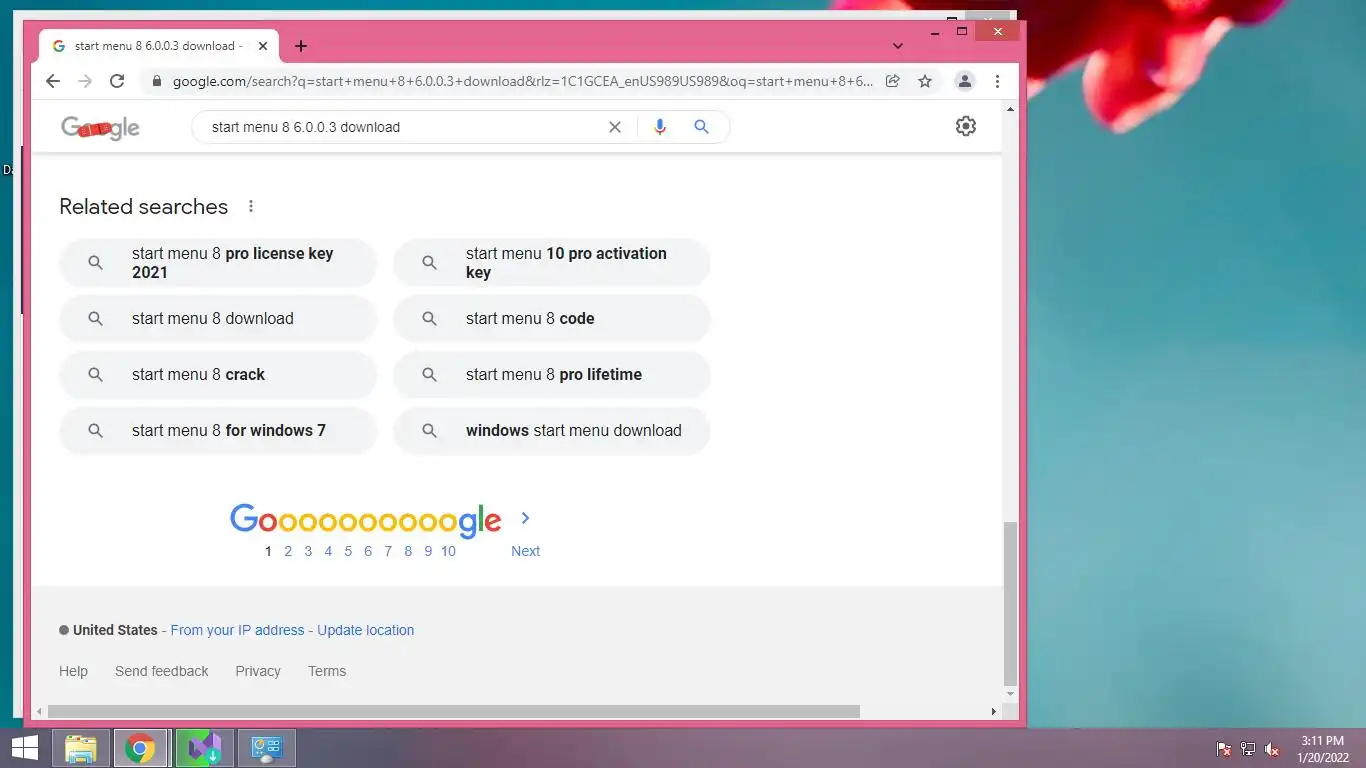
Task: Select start menu 8 pro lifetime suggestion
Action: pos(552,375)
